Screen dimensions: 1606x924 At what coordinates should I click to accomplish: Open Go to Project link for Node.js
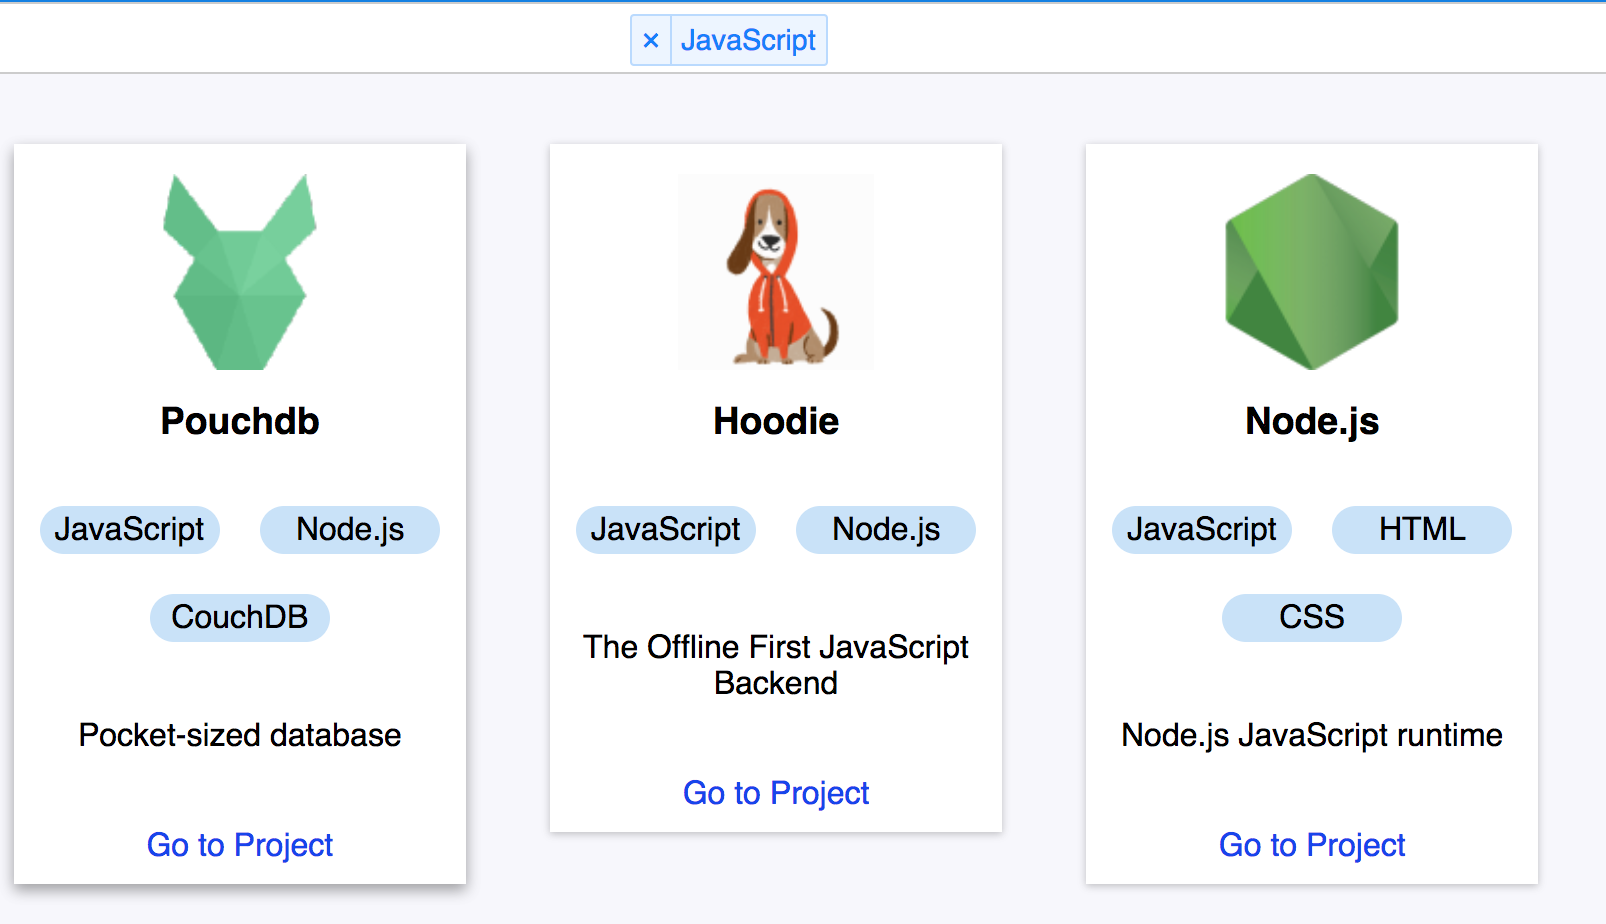tap(1312, 845)
